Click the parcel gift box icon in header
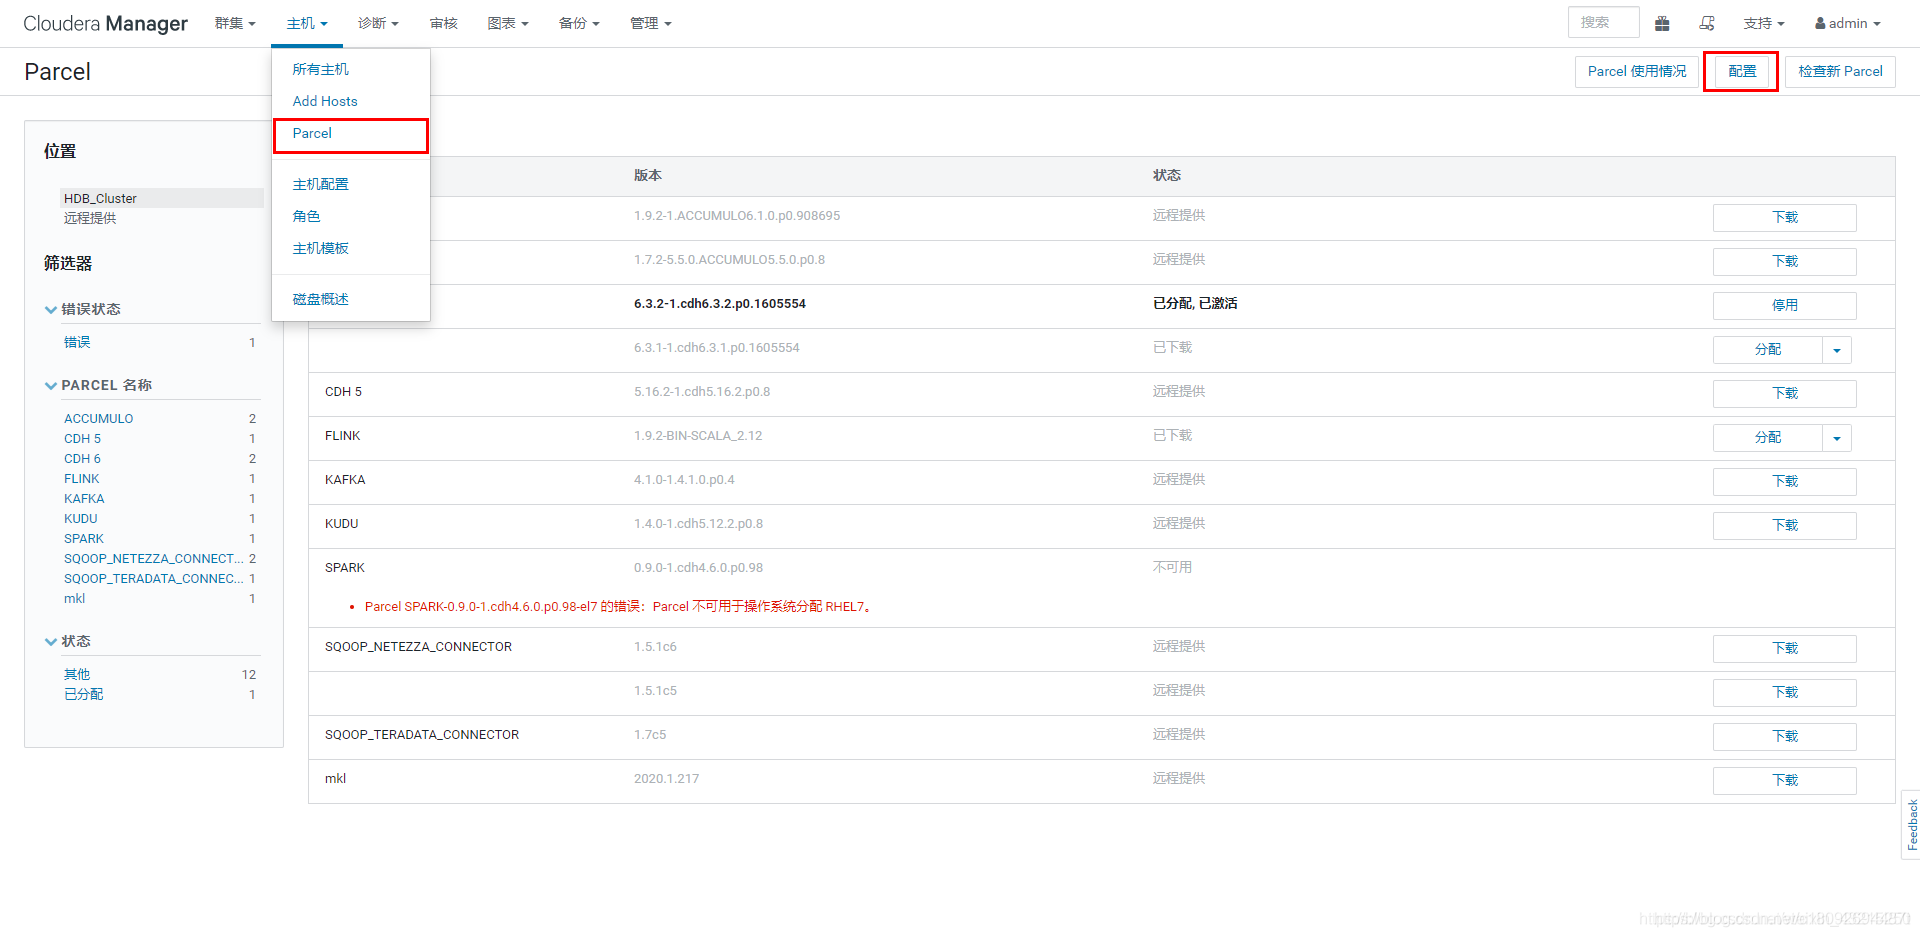1920x937 pixels. coord(1662,23)
